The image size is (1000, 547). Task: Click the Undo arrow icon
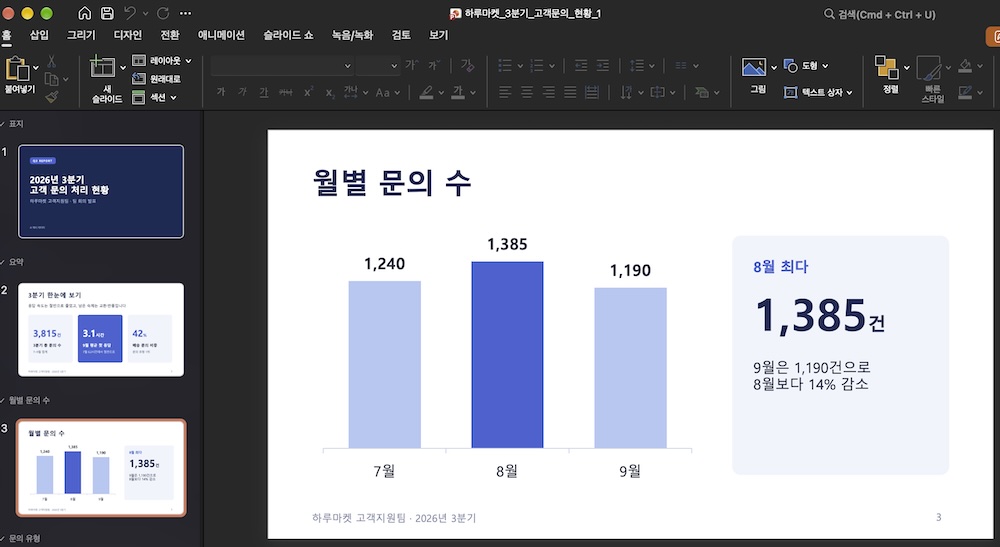pyautogui.click(x=130, y=13)
